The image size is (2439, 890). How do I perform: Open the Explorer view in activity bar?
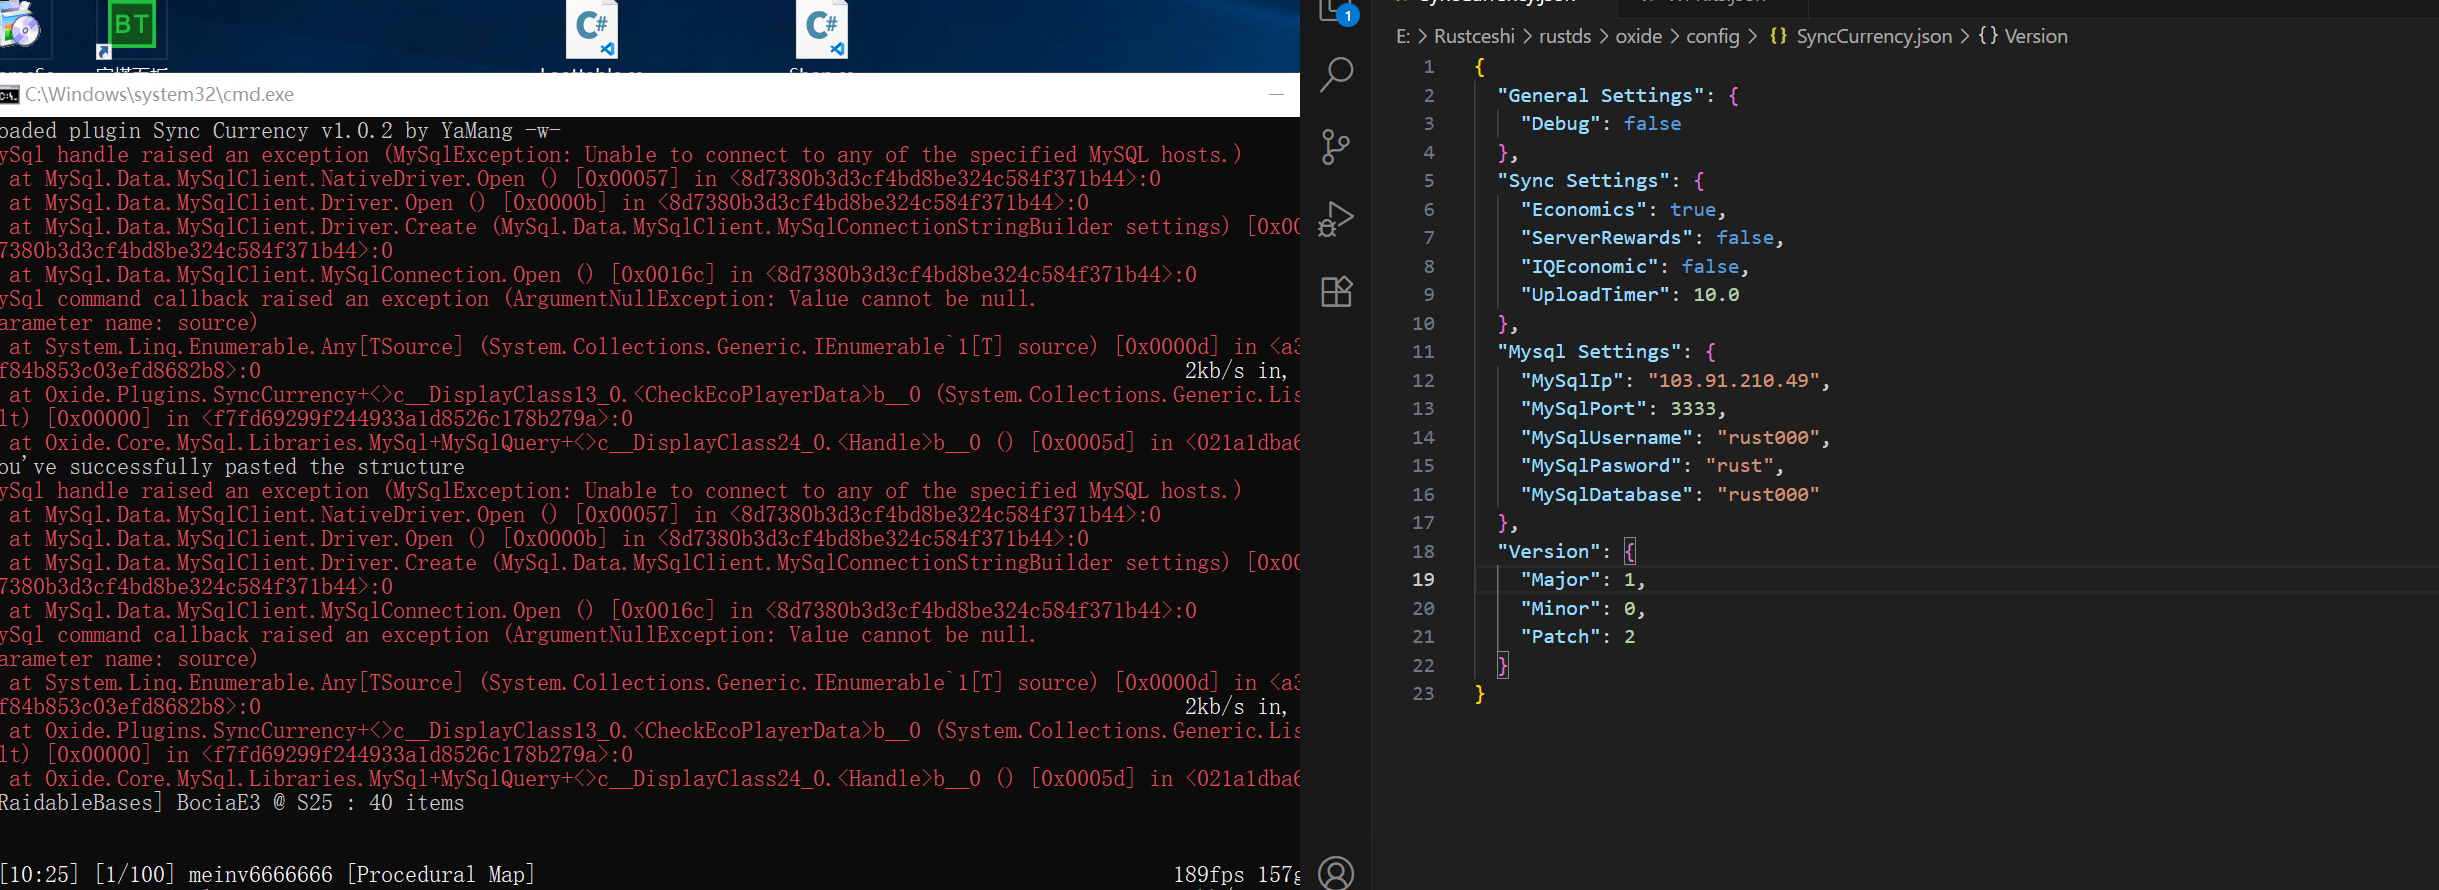[1336, 10]
